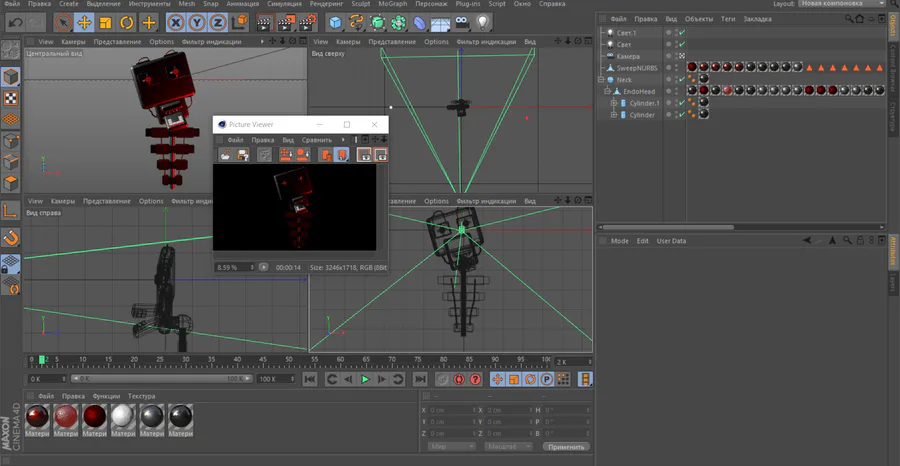Click the Применить button
Image resolution: width=900 pixels, height=466 pixels.
[x=567, y=447]
